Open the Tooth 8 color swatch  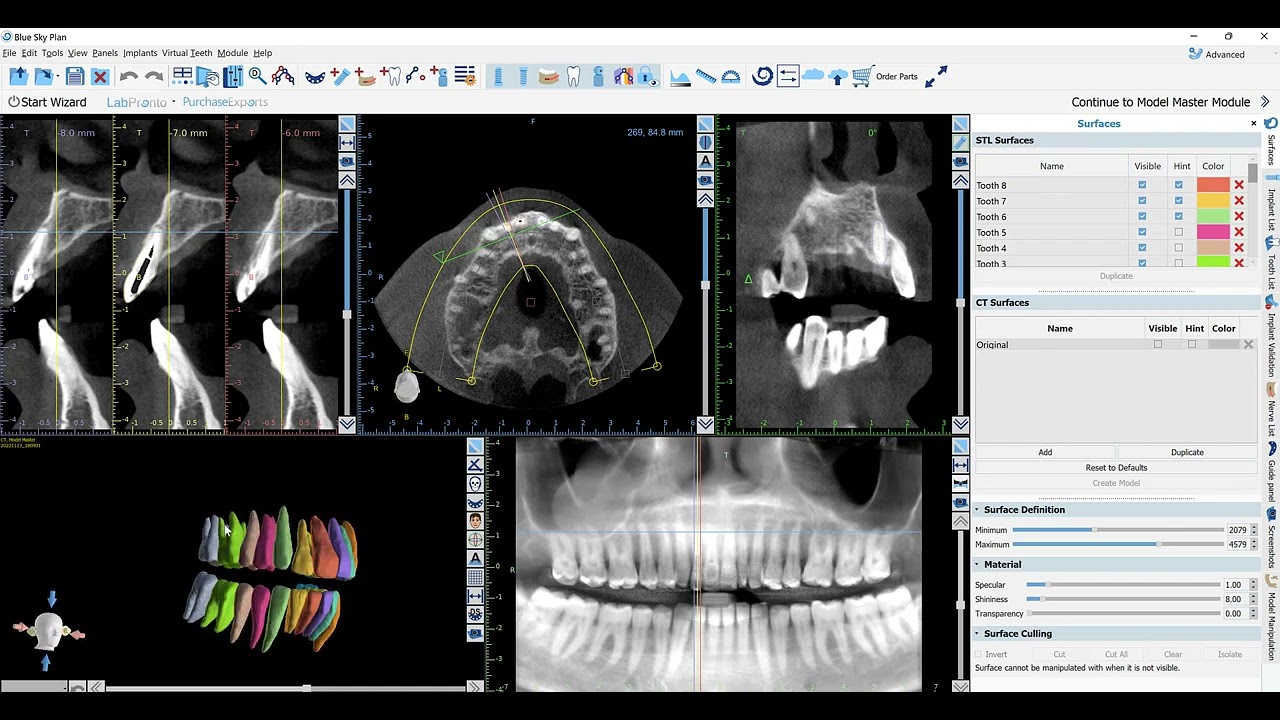(x=1213, y=185)
